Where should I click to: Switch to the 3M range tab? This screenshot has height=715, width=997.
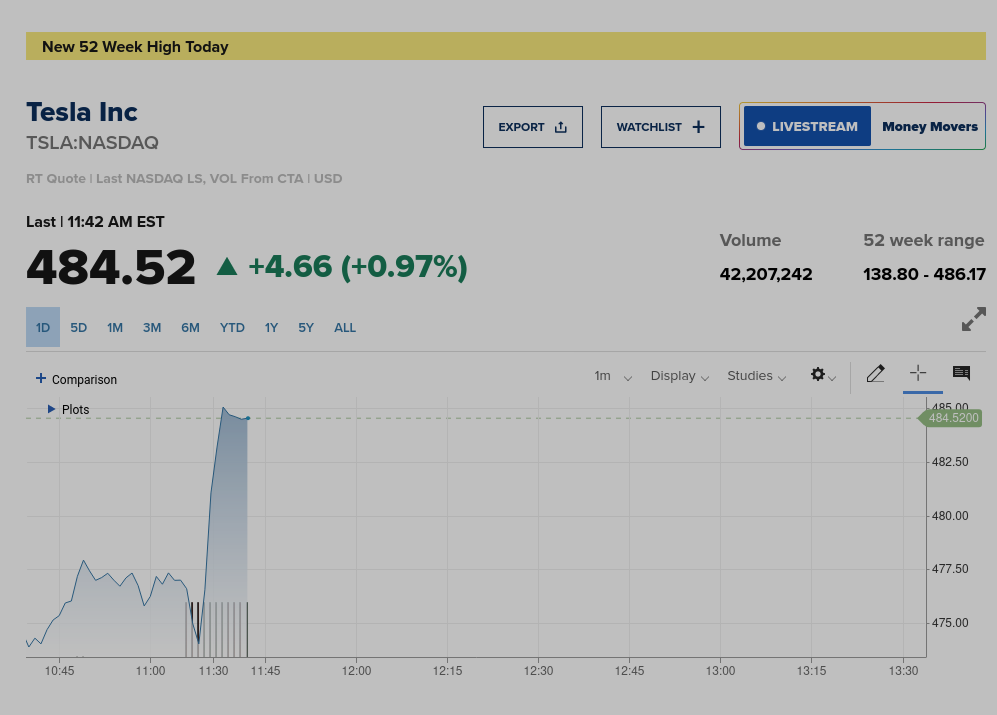coord(152,328)
